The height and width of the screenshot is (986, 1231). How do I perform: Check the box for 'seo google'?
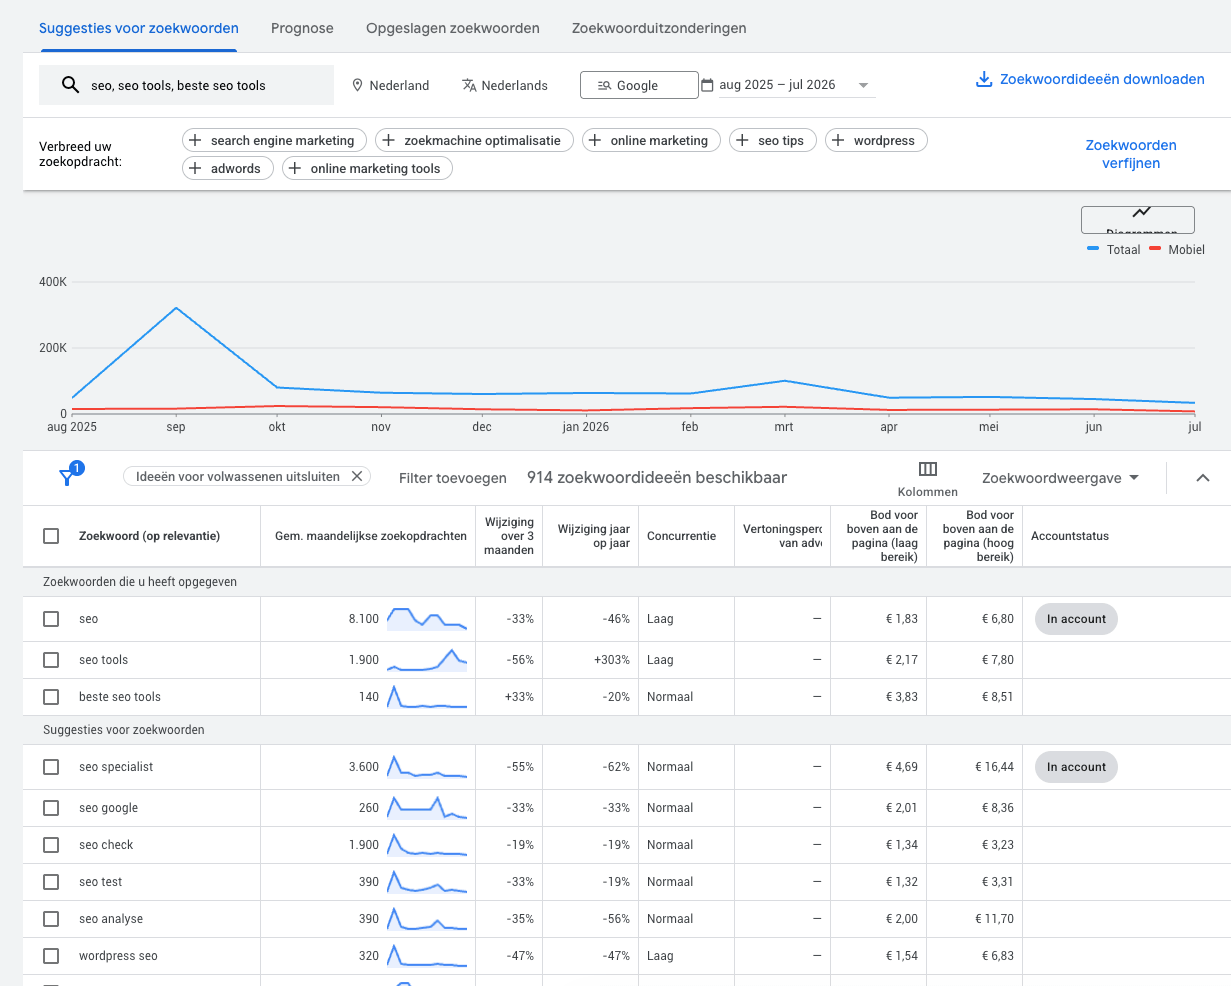point(51,808)
